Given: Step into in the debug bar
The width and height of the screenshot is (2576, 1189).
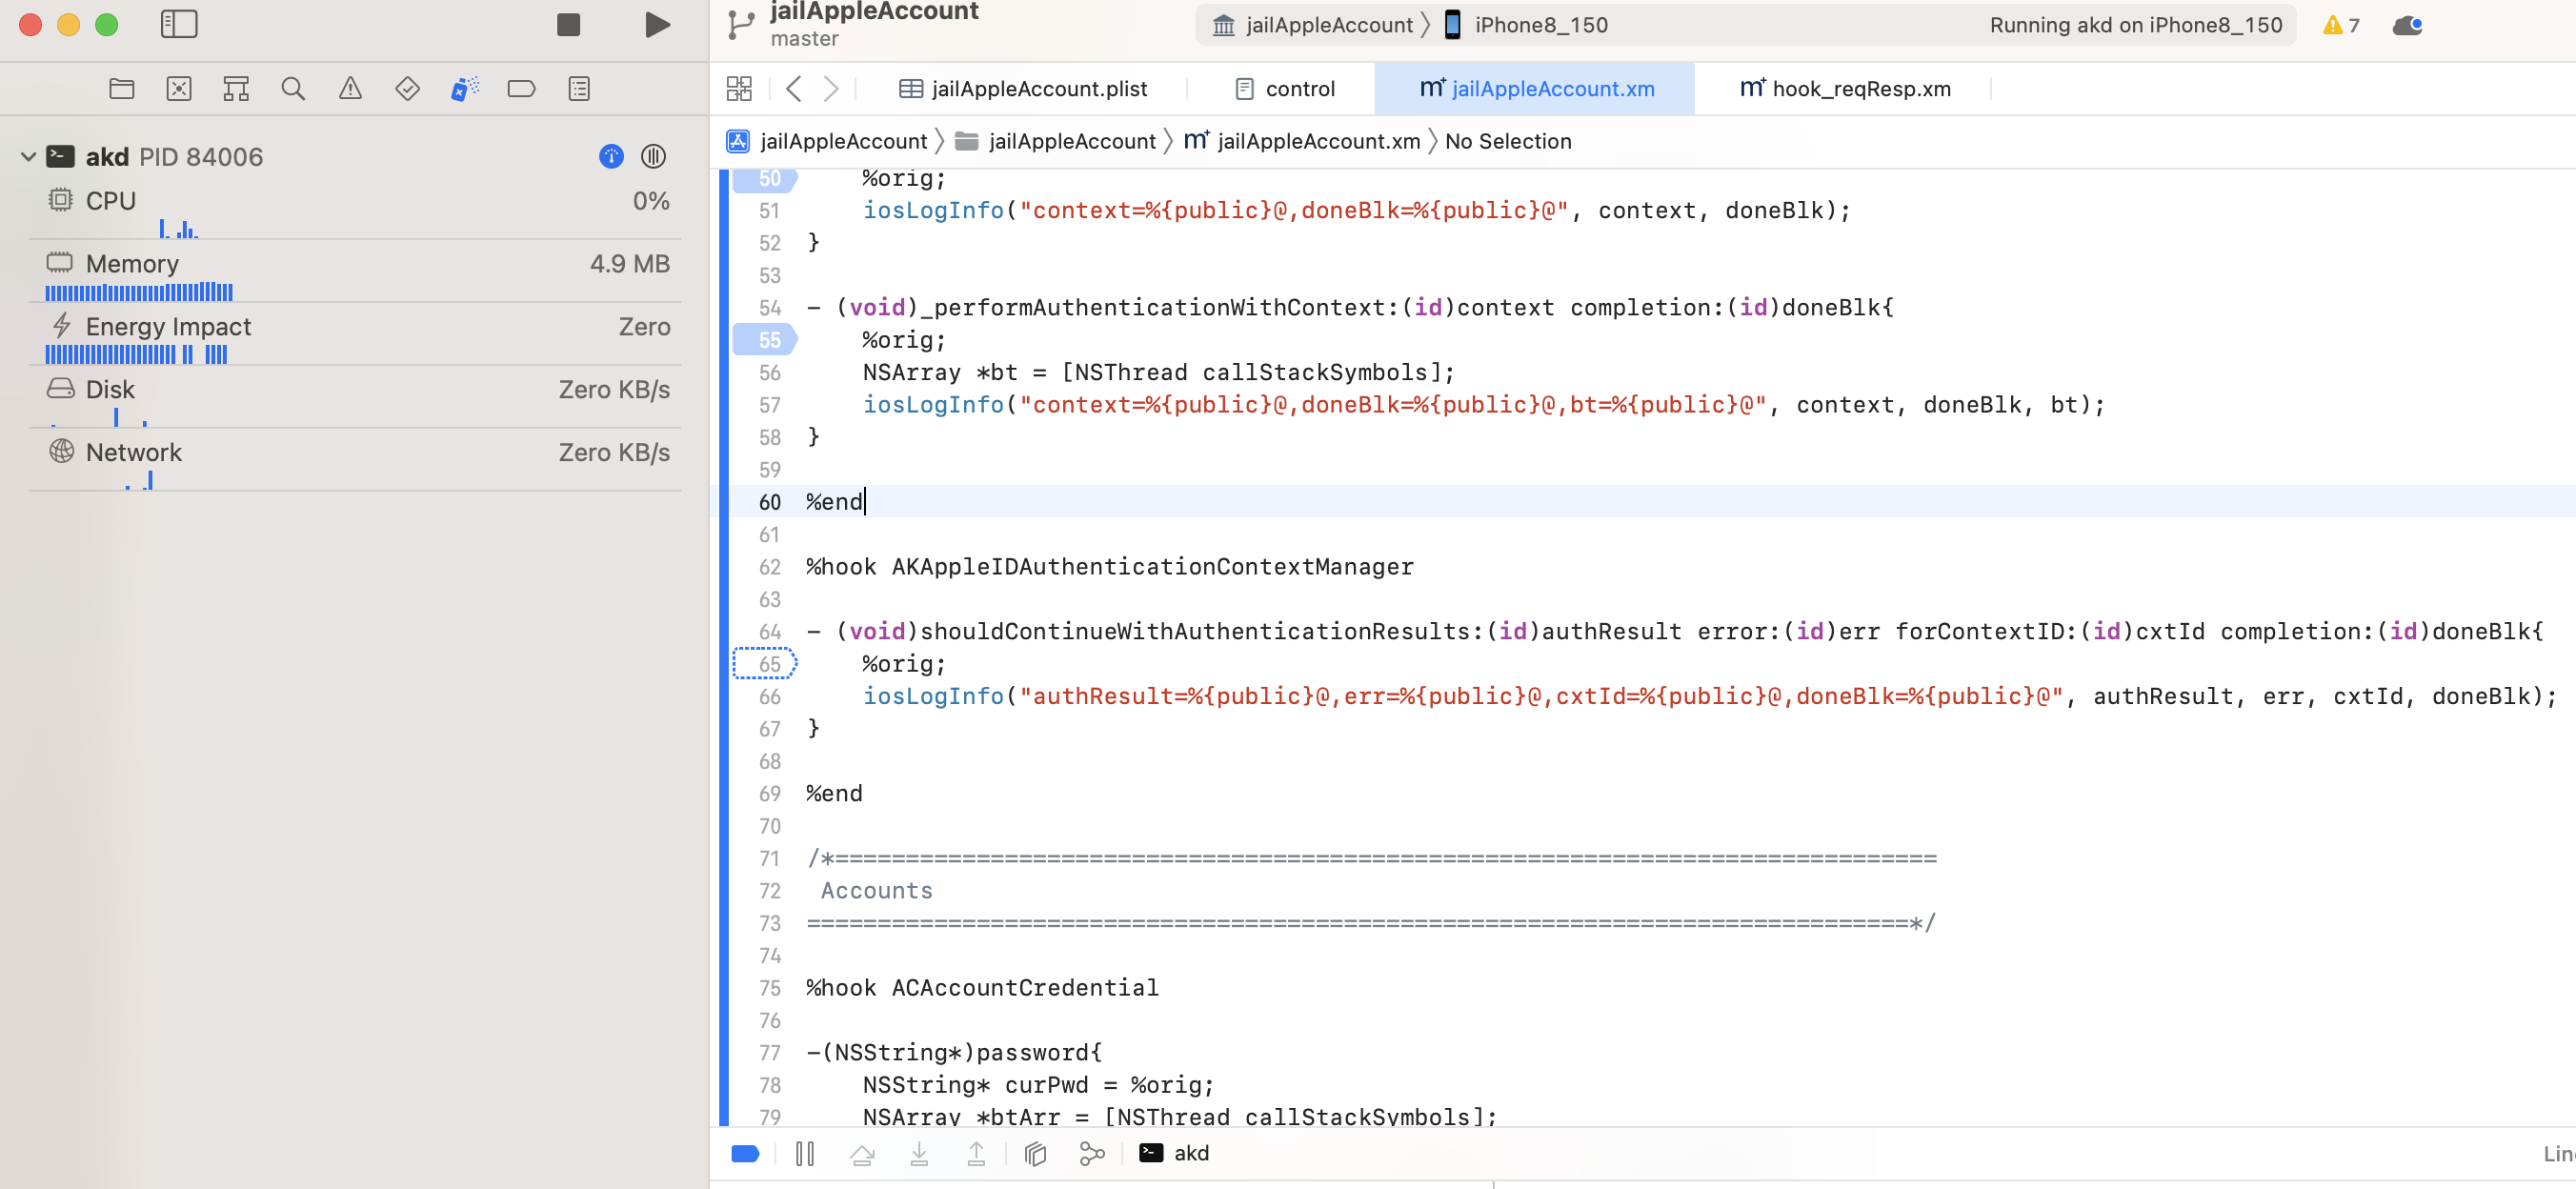Looking at the screenshot, I should pyautogui.click(x=919, y=1154).
